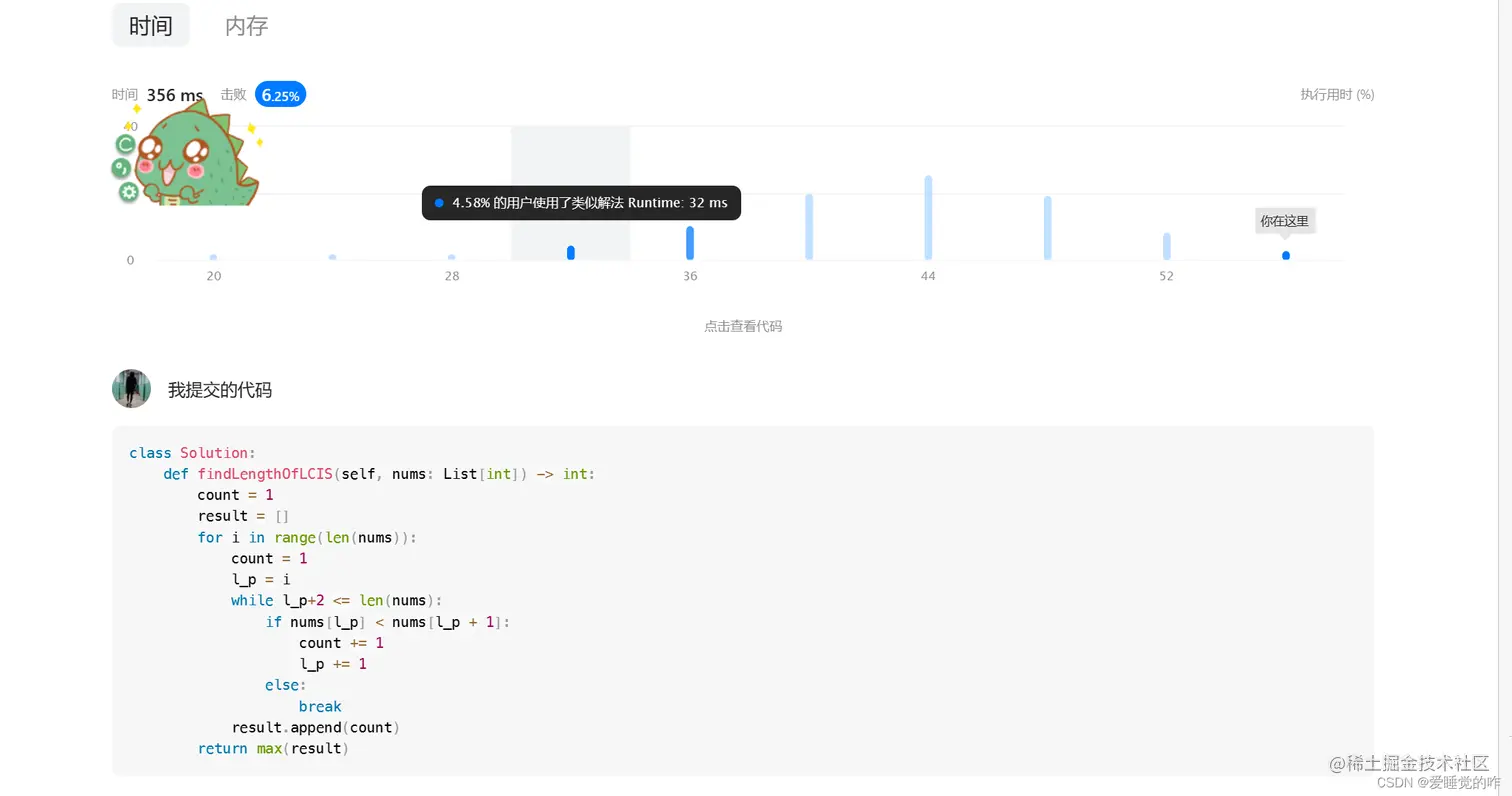Click the 20 x-axis label
Screen dimensions: 1512x796
(x=213, y=276)
